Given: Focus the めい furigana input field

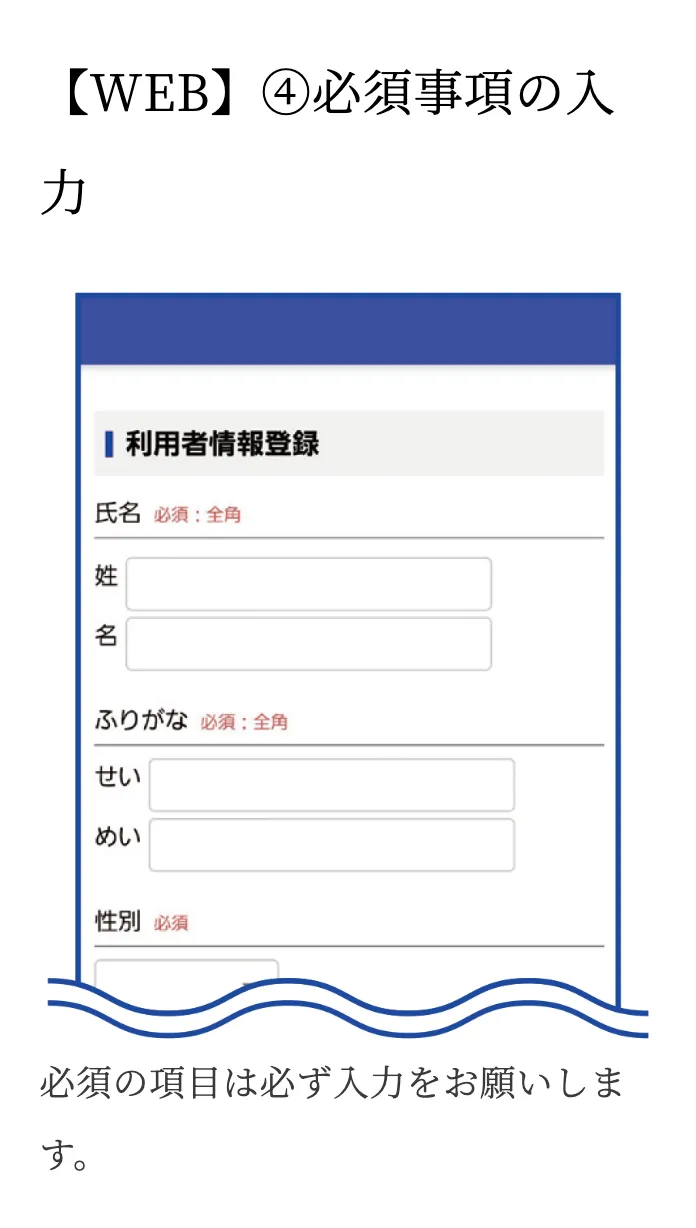Looking at the screenshot, I should [x=331, y=845].
